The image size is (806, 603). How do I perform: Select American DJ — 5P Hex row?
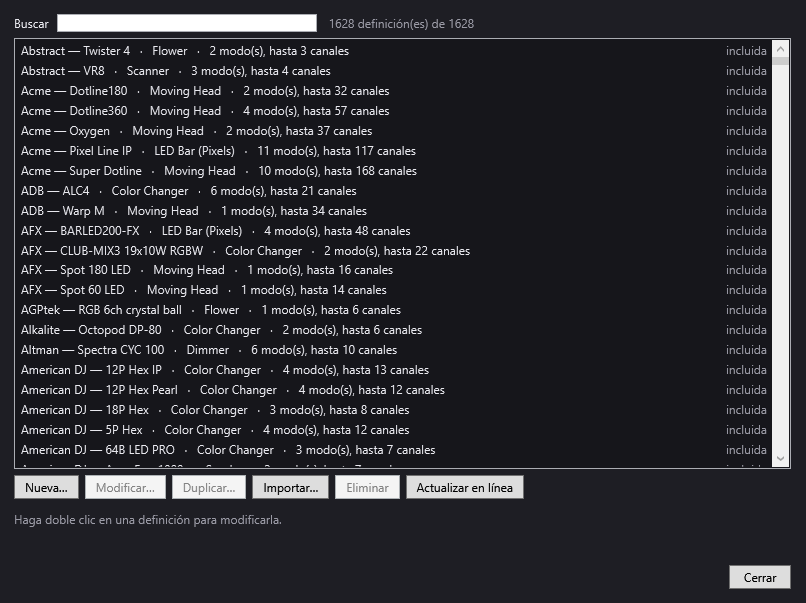[393, 431]
